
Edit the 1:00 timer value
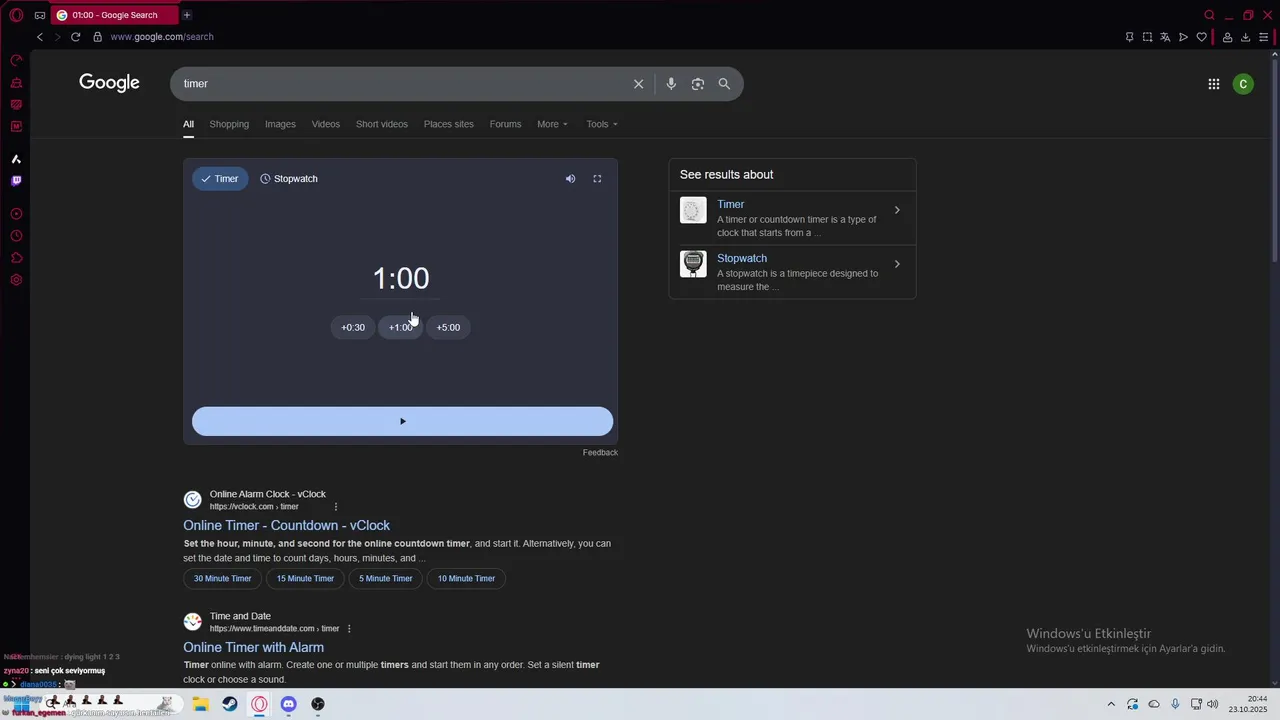point(400,279)
